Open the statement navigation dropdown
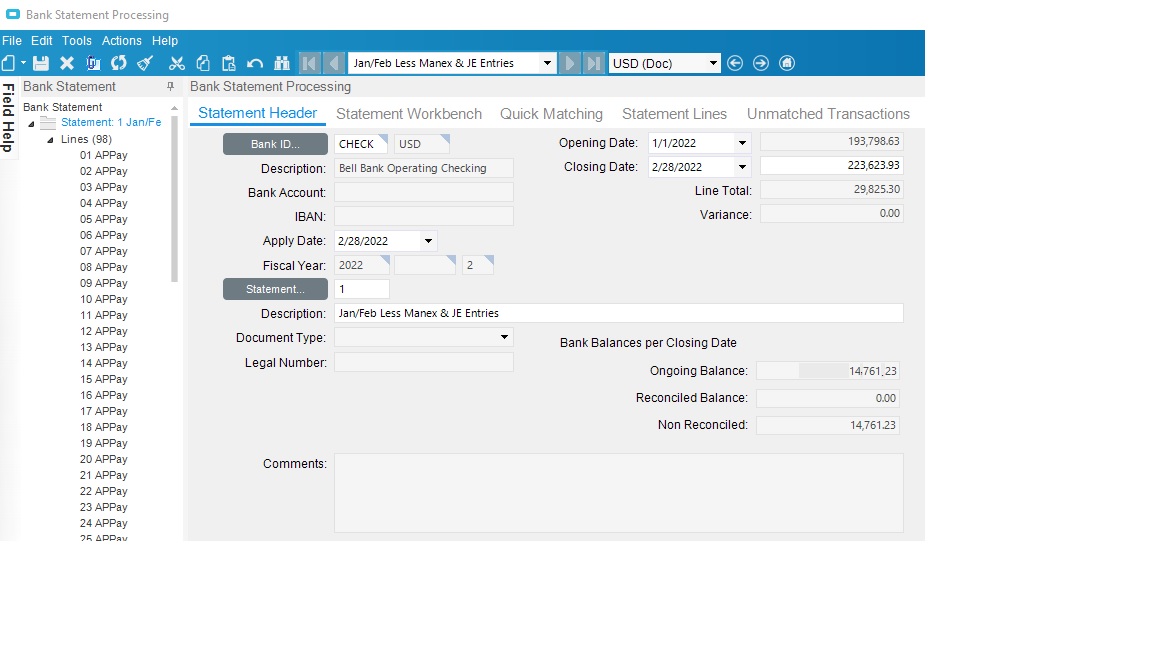Screen dimensions: 1152x648 tap(547, 63)
